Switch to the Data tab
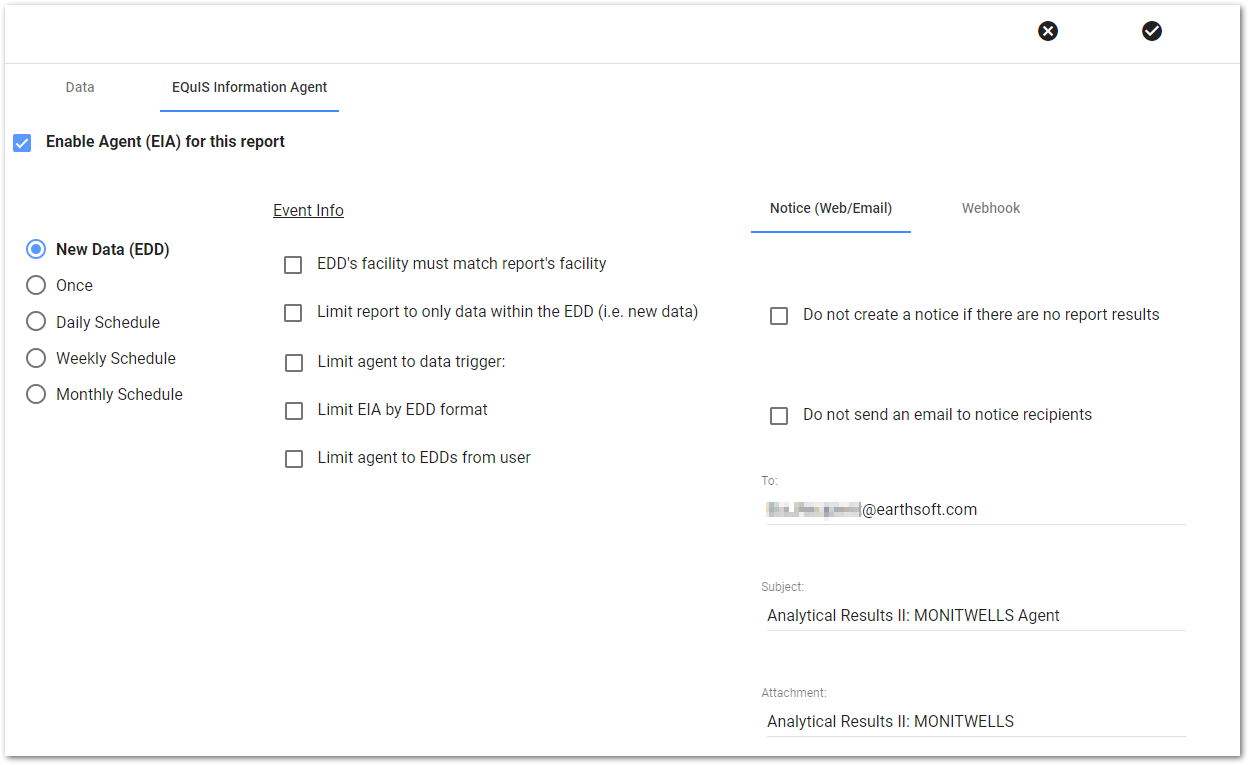Screen dimensions: 1249x765 80,87
